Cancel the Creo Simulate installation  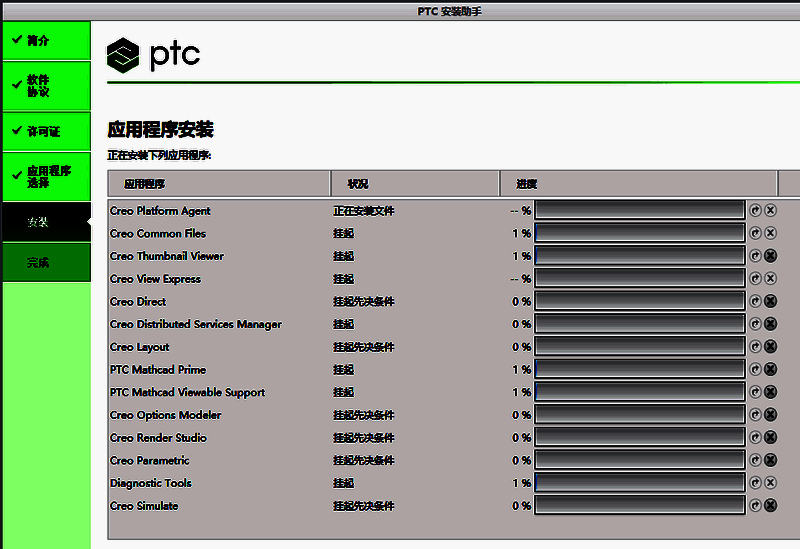pos(770,506)
